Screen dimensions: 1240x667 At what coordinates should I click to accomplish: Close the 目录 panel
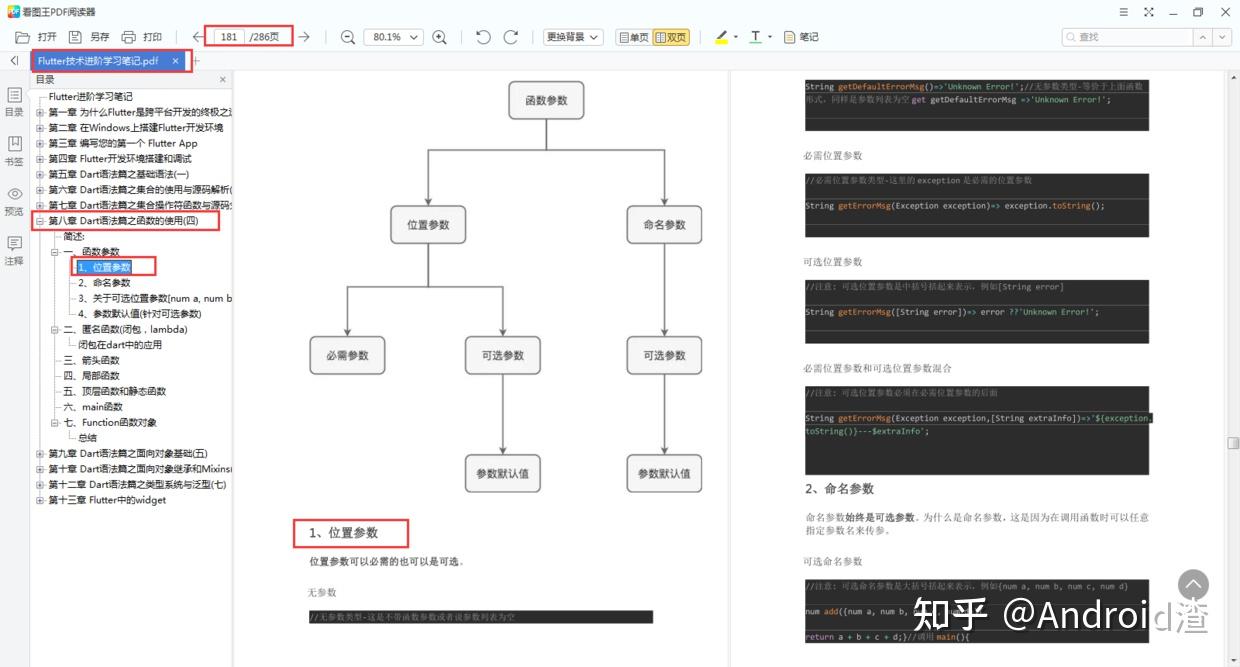tap(223, 79)
